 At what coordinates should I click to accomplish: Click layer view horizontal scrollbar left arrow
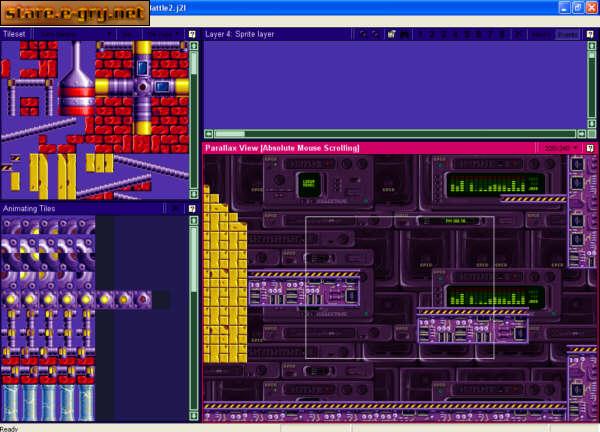pos(209,134)
